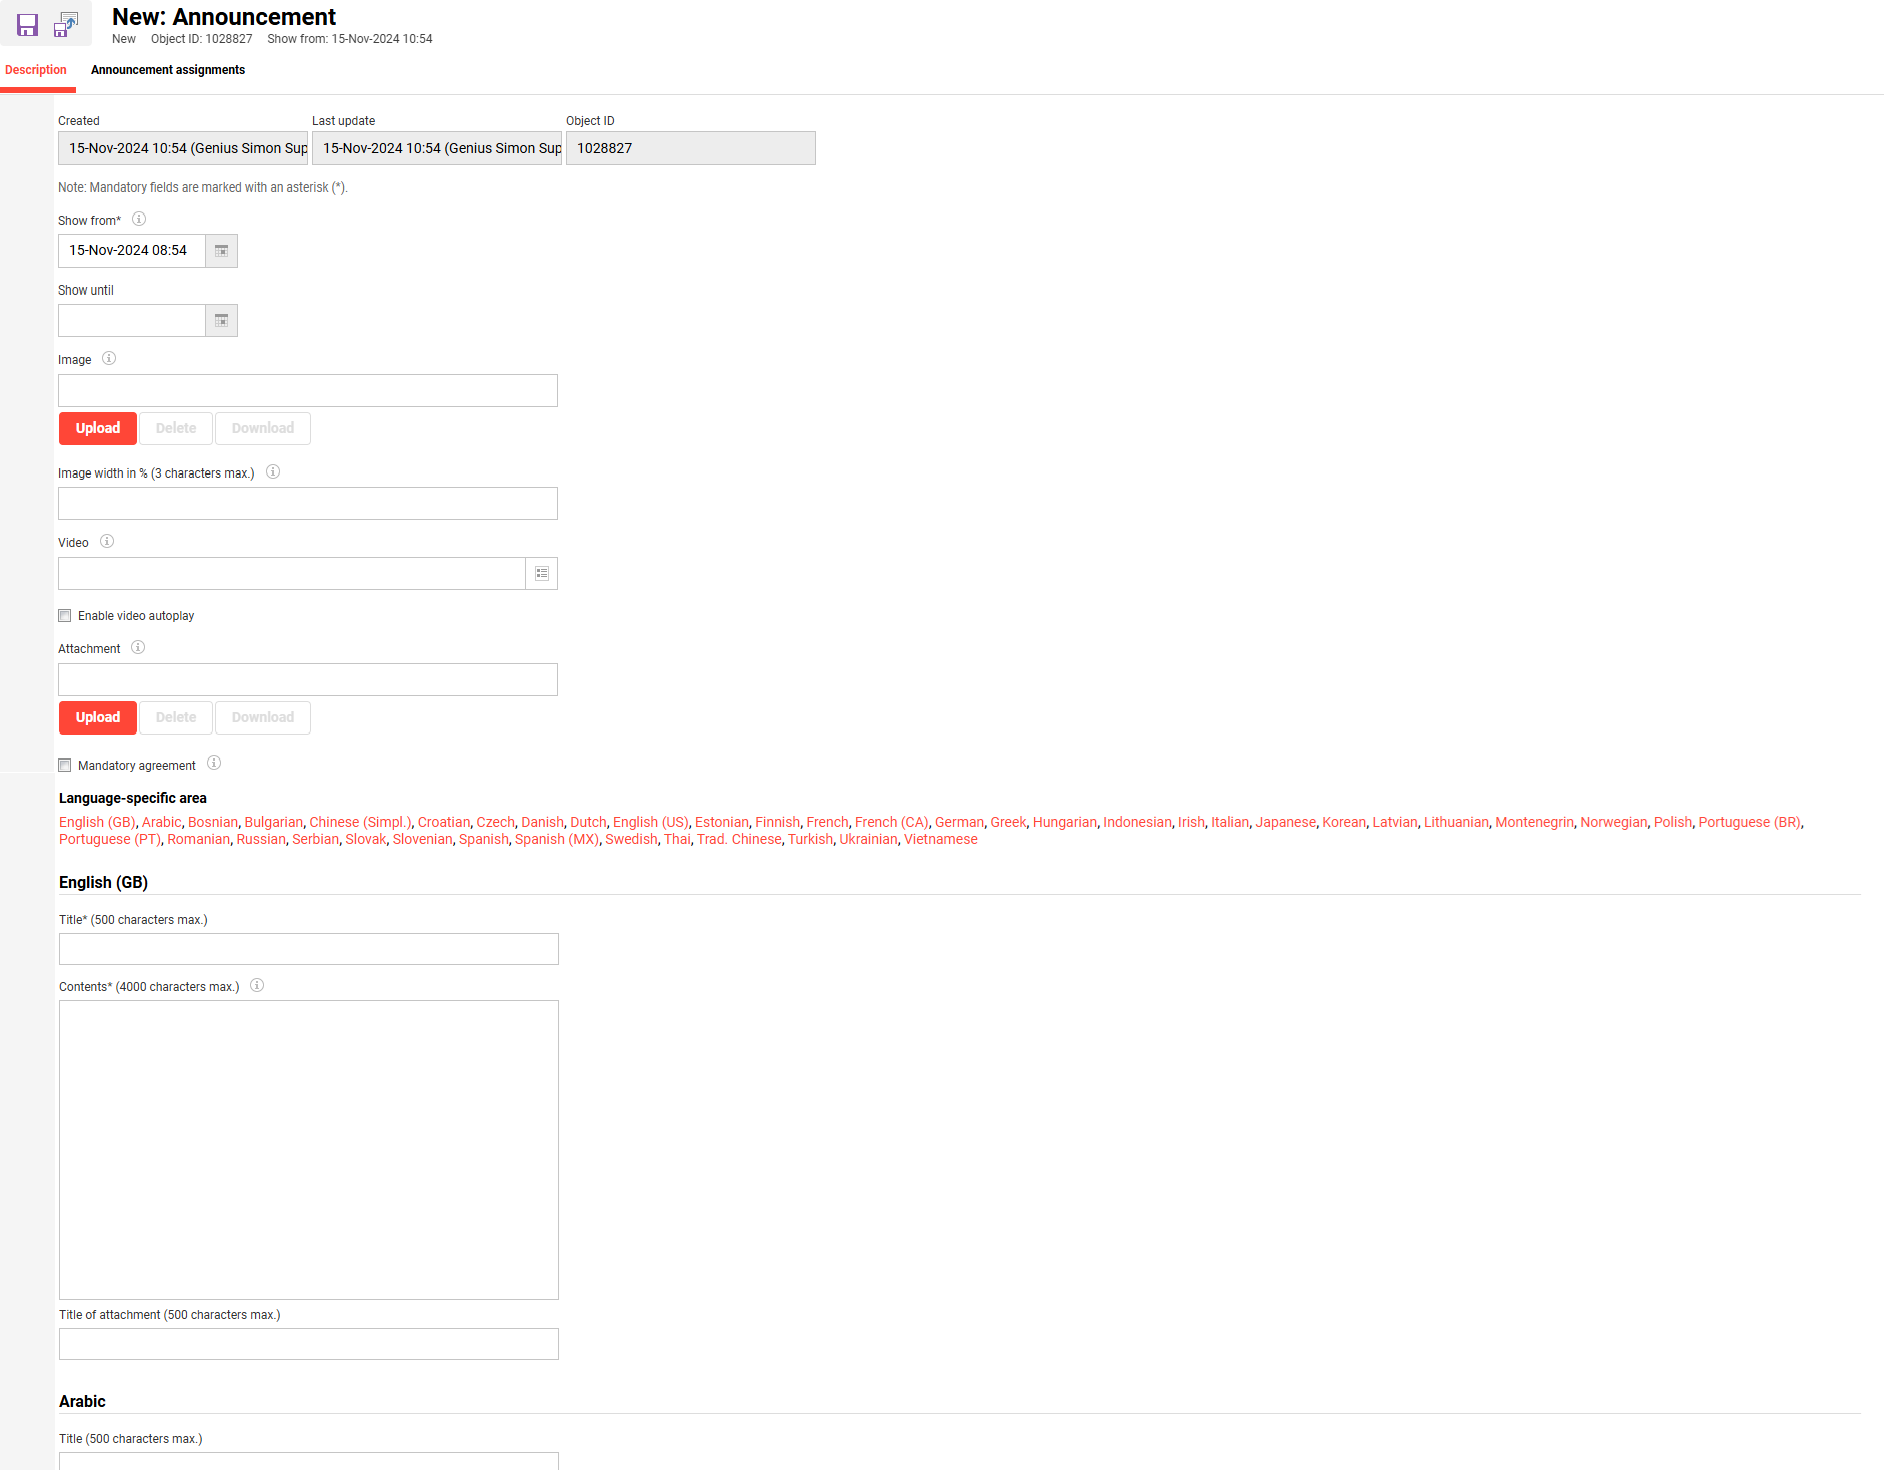Click the info icon next to Image width
Viewport: 1887px width, 1482px height.
[273, 472]
